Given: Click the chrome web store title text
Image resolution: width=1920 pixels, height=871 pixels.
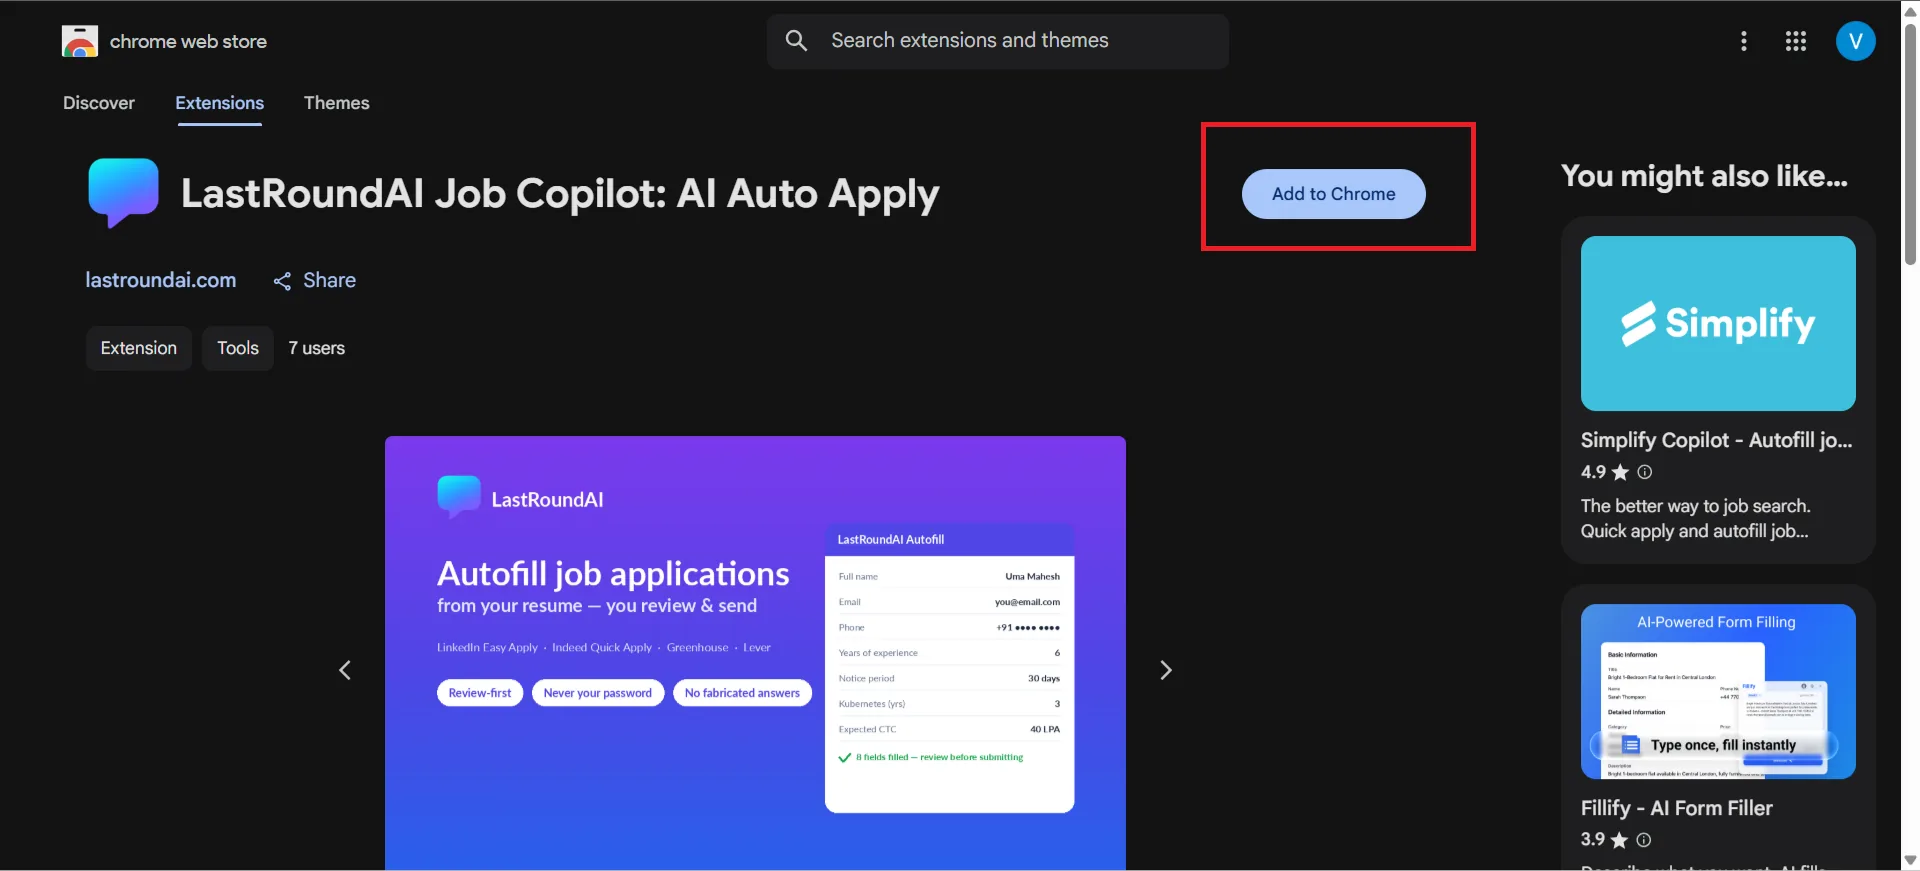Looking at the screenshot, I should tap(188, 41).
